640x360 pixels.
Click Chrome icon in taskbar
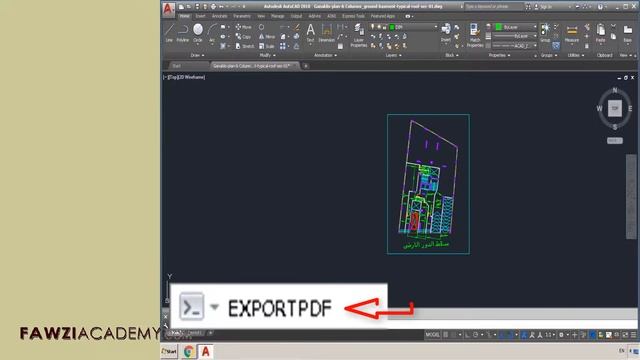[189, 351]
